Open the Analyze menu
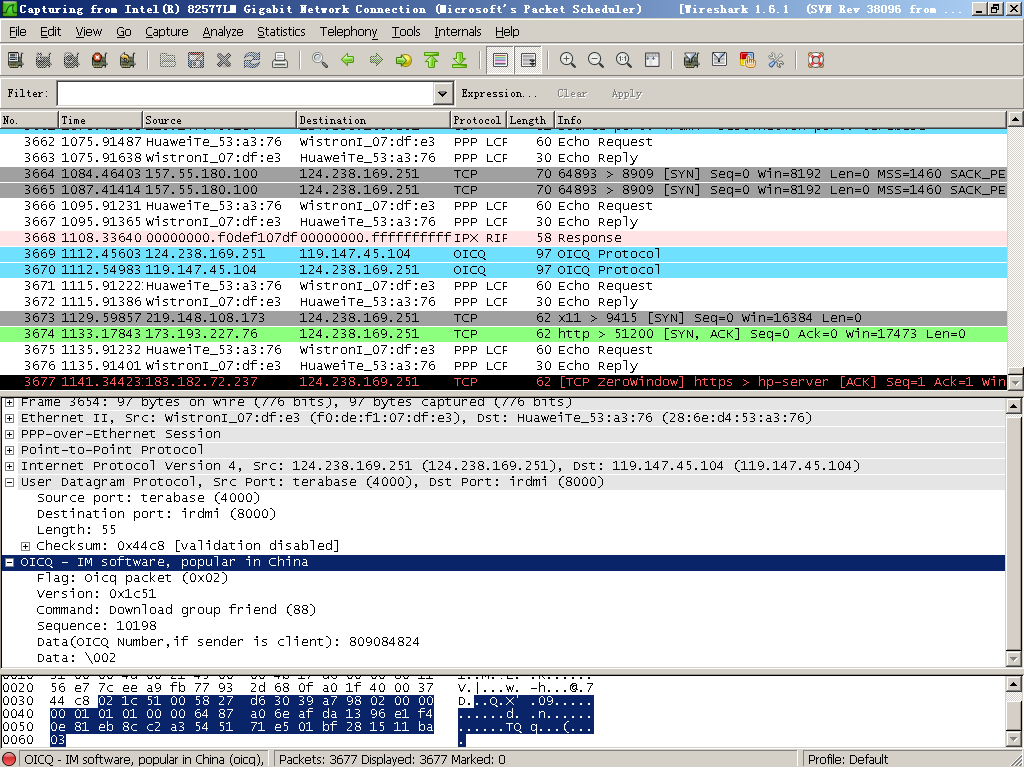This screenshot has height=768, width=1024. coord(223,31)
